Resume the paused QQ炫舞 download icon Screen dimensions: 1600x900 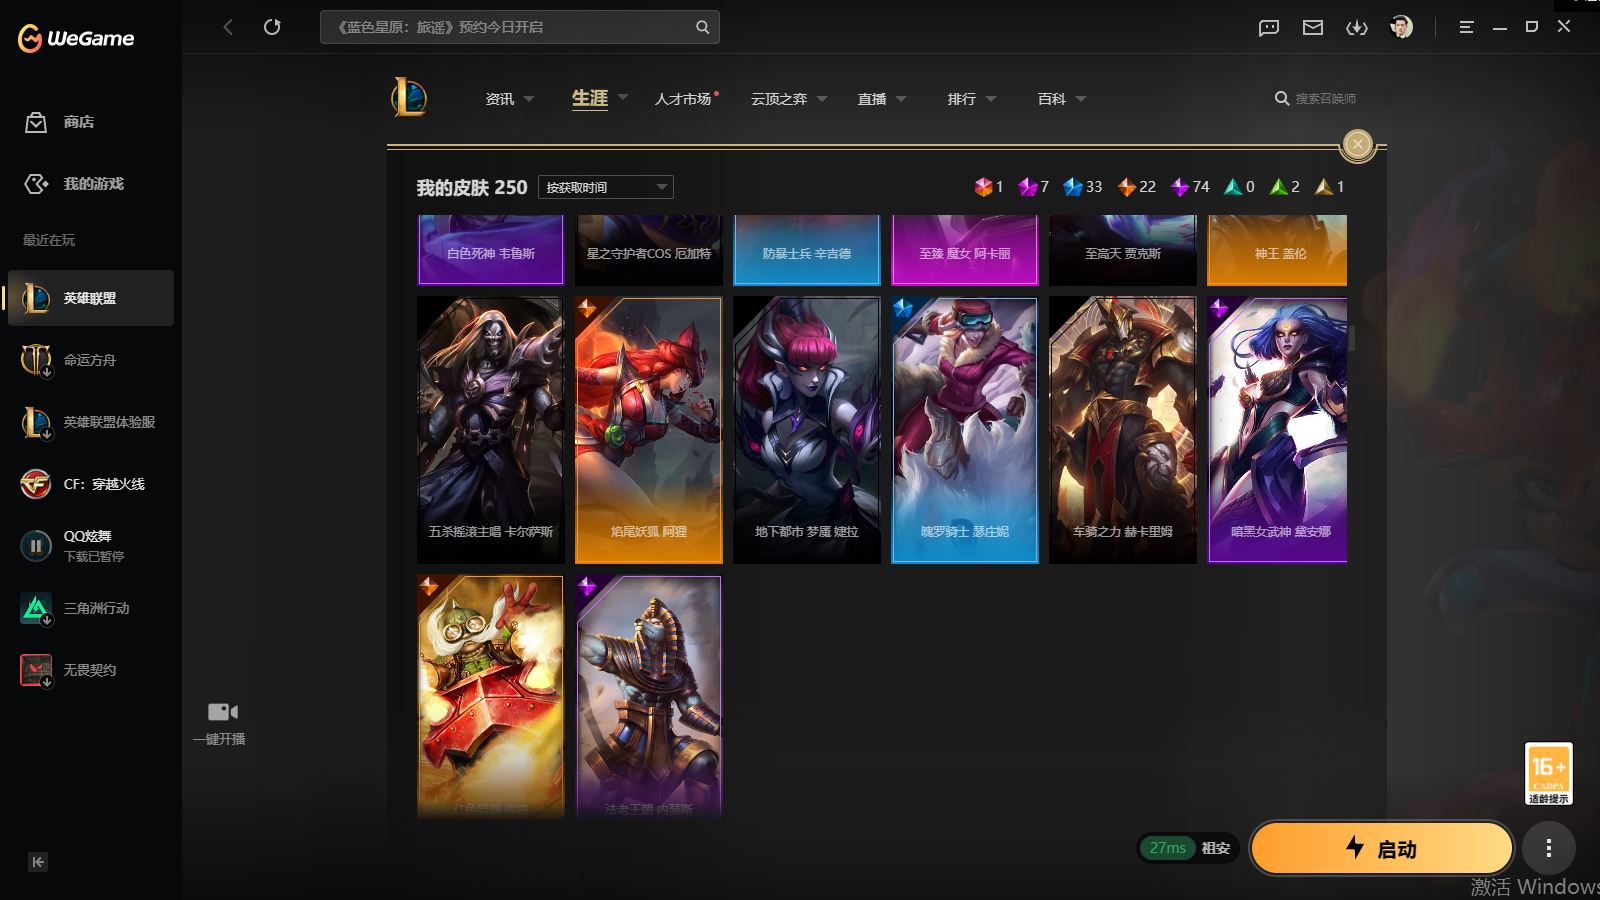[36, 546]
